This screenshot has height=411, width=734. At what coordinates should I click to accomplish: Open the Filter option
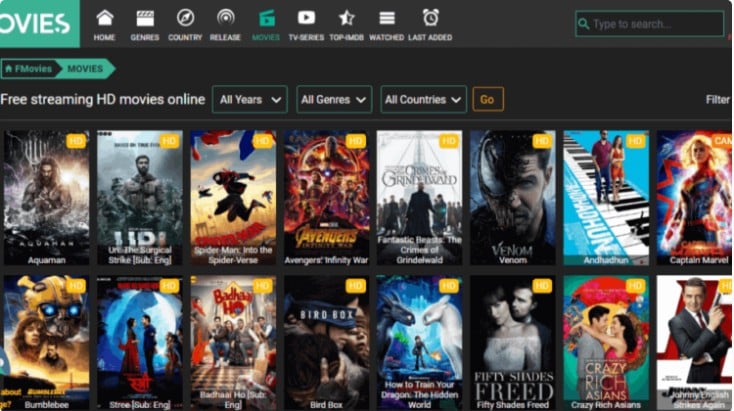(x=718, y=99)
